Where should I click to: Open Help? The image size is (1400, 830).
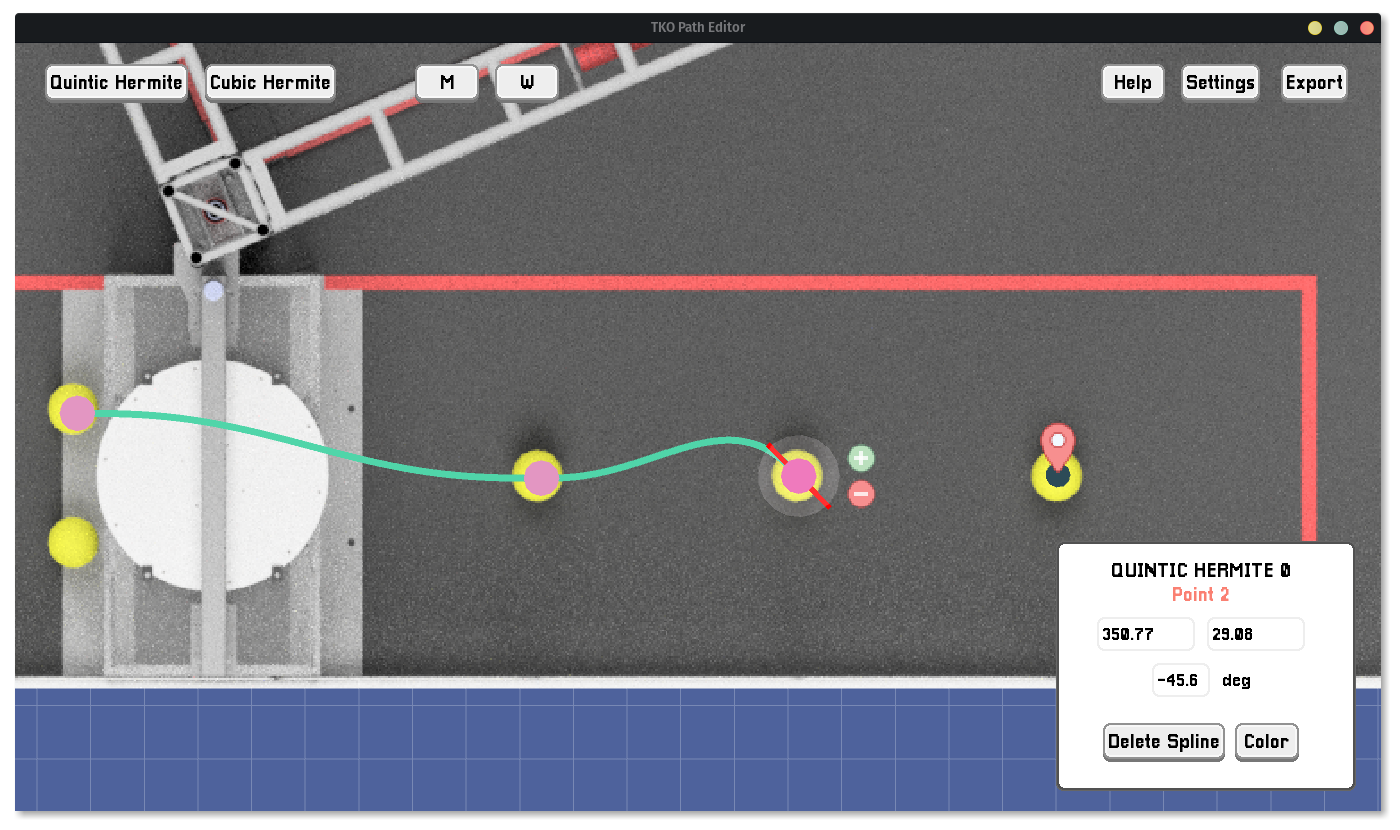1133,82
